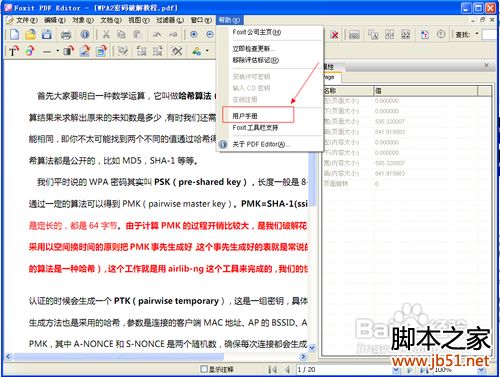Click the crossed-out clipping tool icon
500x377 pixels.
[177, 51]
